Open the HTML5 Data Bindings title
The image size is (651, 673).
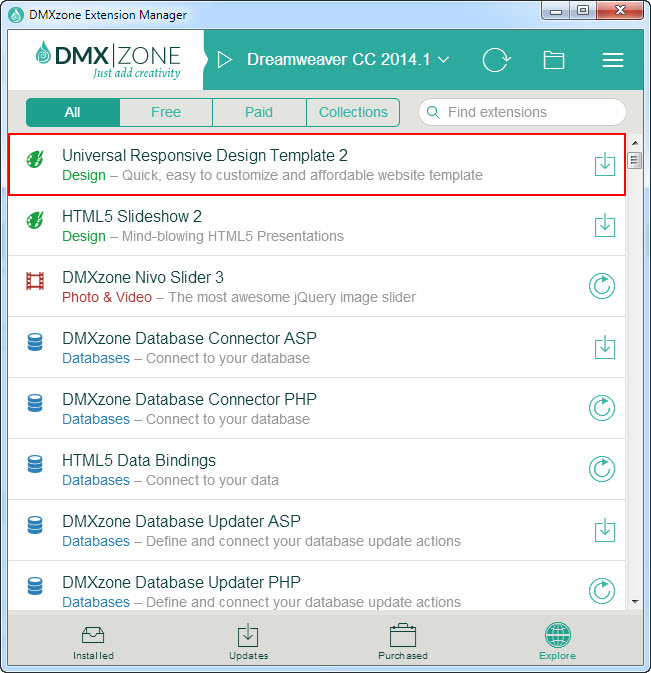point(139,461)
